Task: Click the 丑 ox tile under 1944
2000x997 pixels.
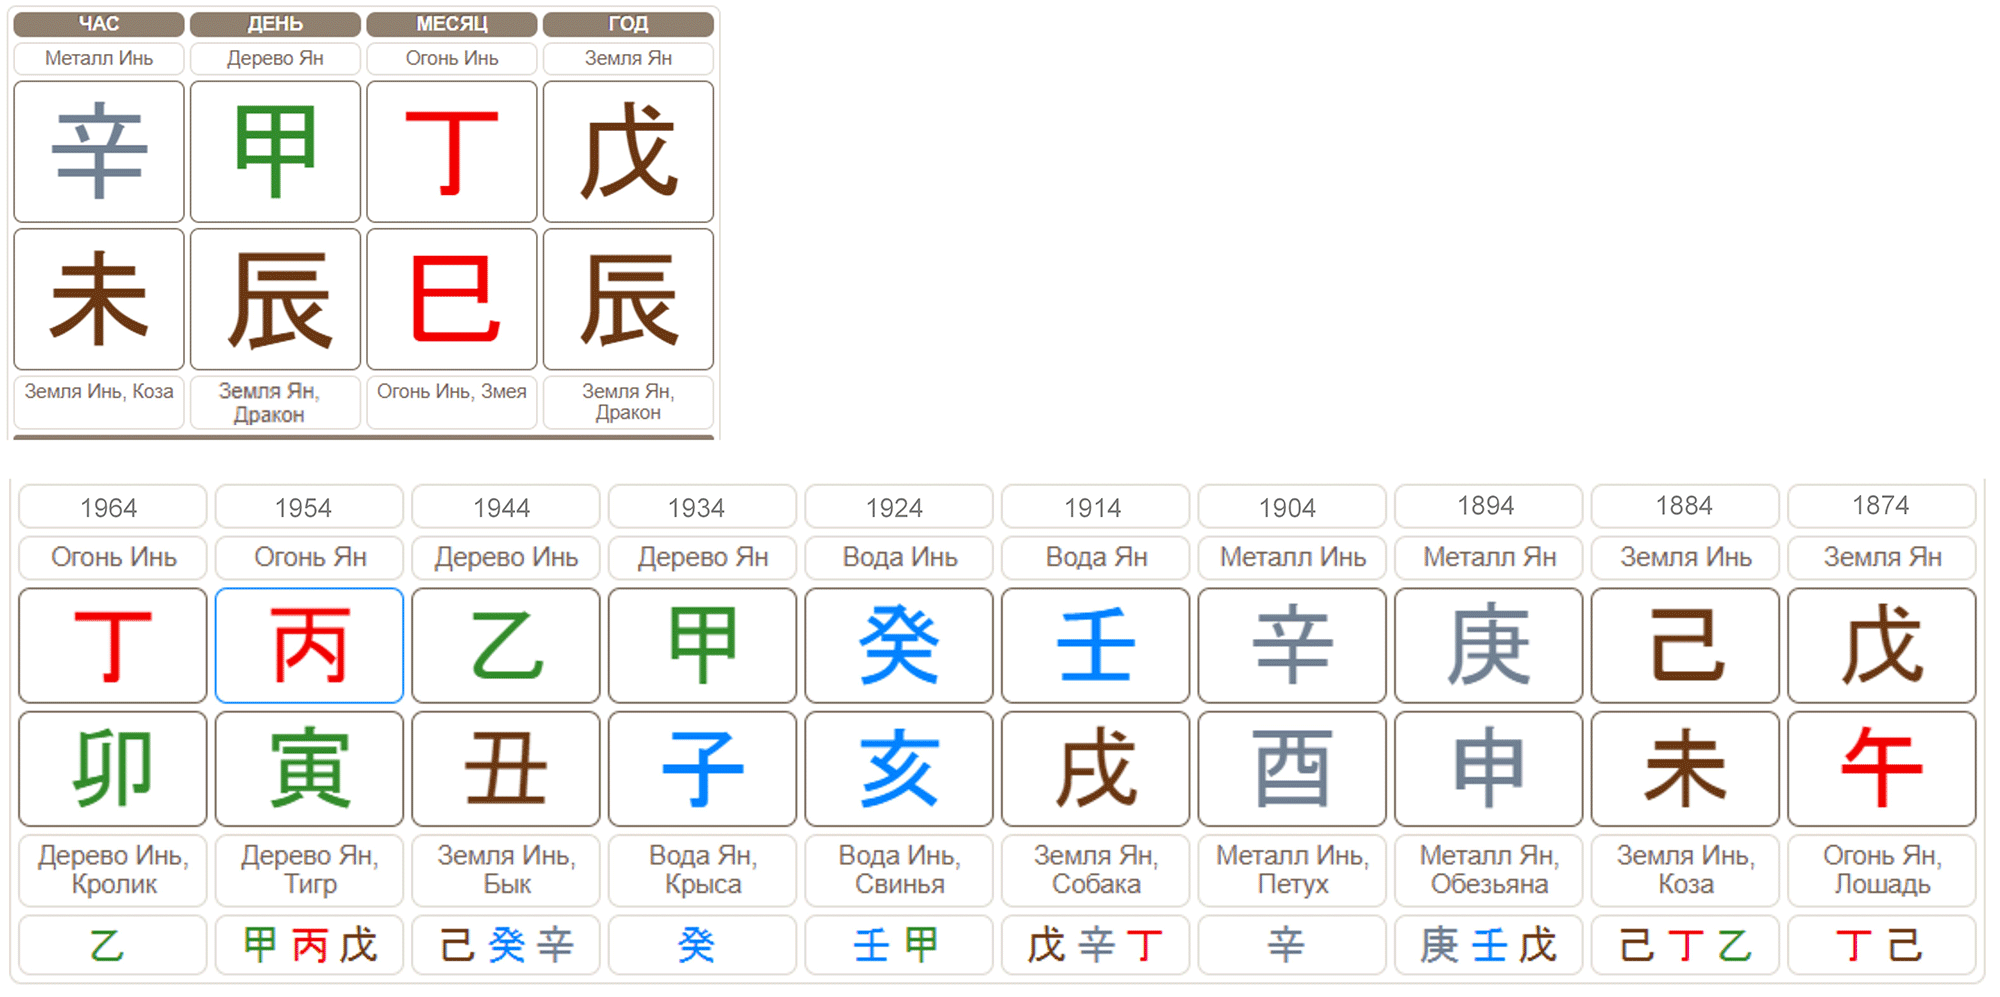Action: click(x=506, y=769)
